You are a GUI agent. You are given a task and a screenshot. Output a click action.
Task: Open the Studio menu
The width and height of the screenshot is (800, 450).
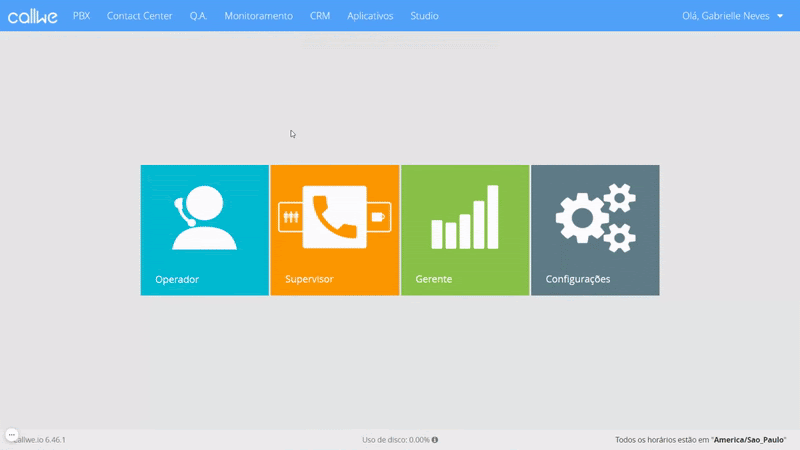pyautogui.click(x=424, y=16)
